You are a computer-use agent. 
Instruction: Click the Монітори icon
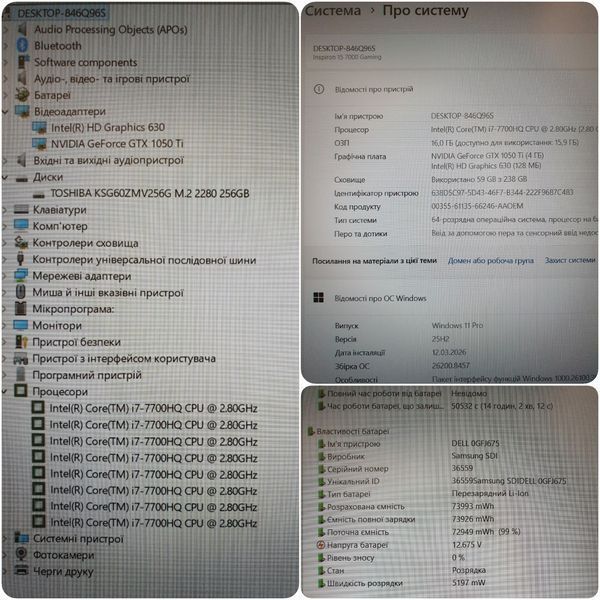21,325
